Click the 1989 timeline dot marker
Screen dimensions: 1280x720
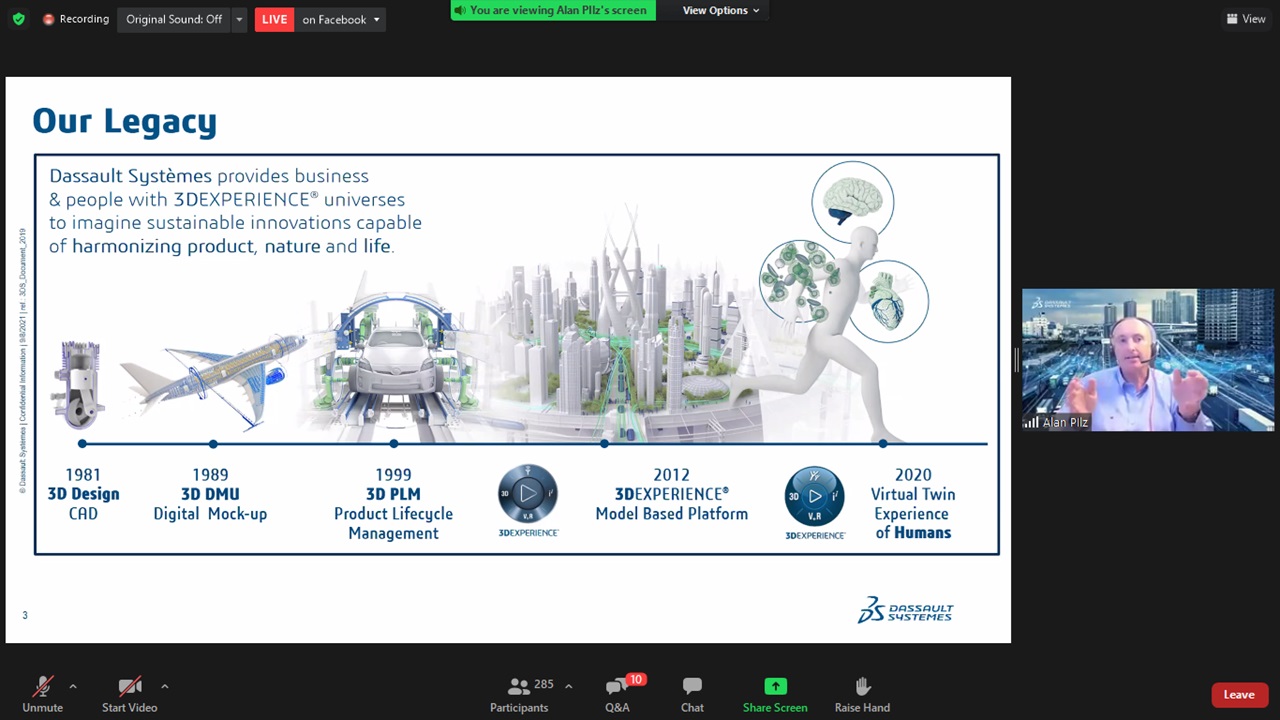point(213,443)
